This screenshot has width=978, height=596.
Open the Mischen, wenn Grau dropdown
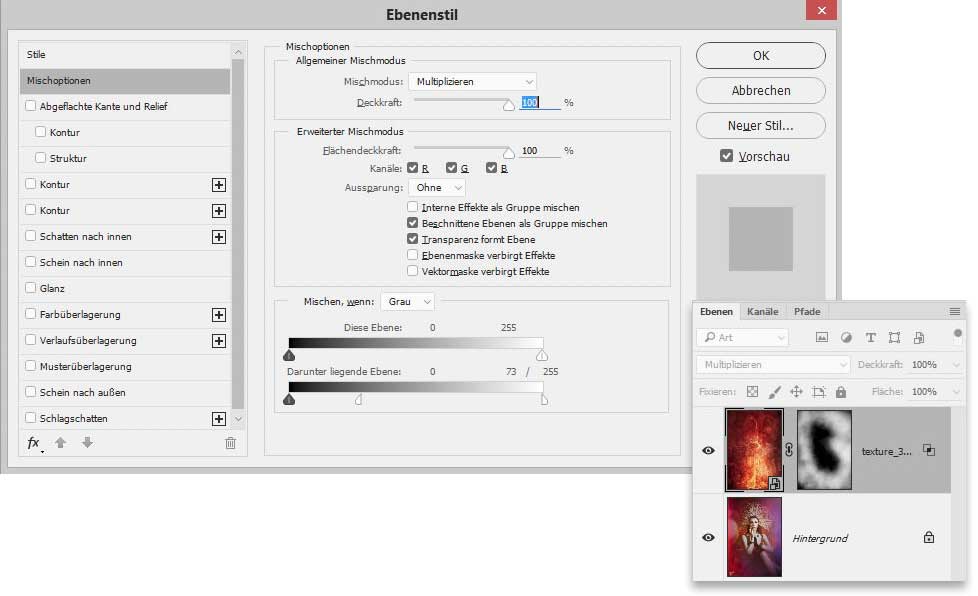click(x=408, y=301)
